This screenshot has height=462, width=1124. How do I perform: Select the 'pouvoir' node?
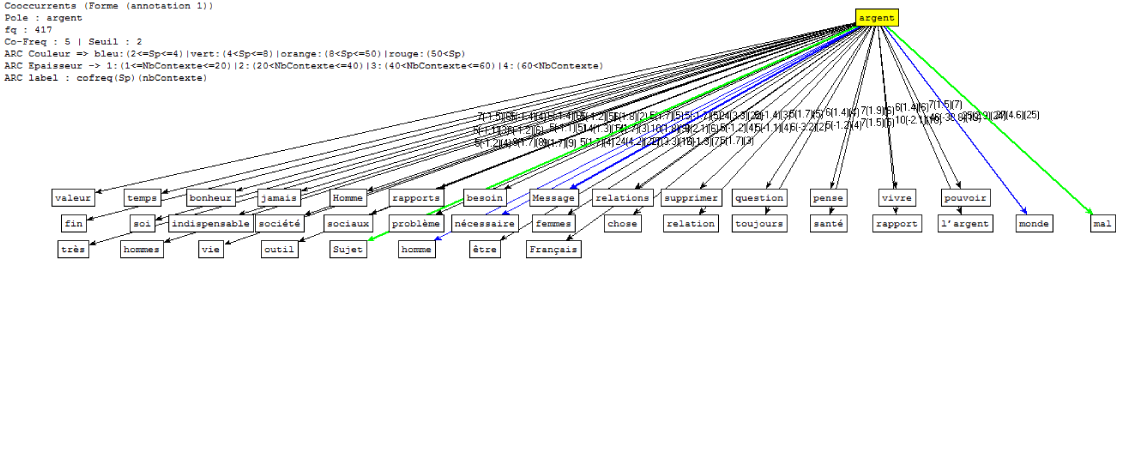[966, 197]
